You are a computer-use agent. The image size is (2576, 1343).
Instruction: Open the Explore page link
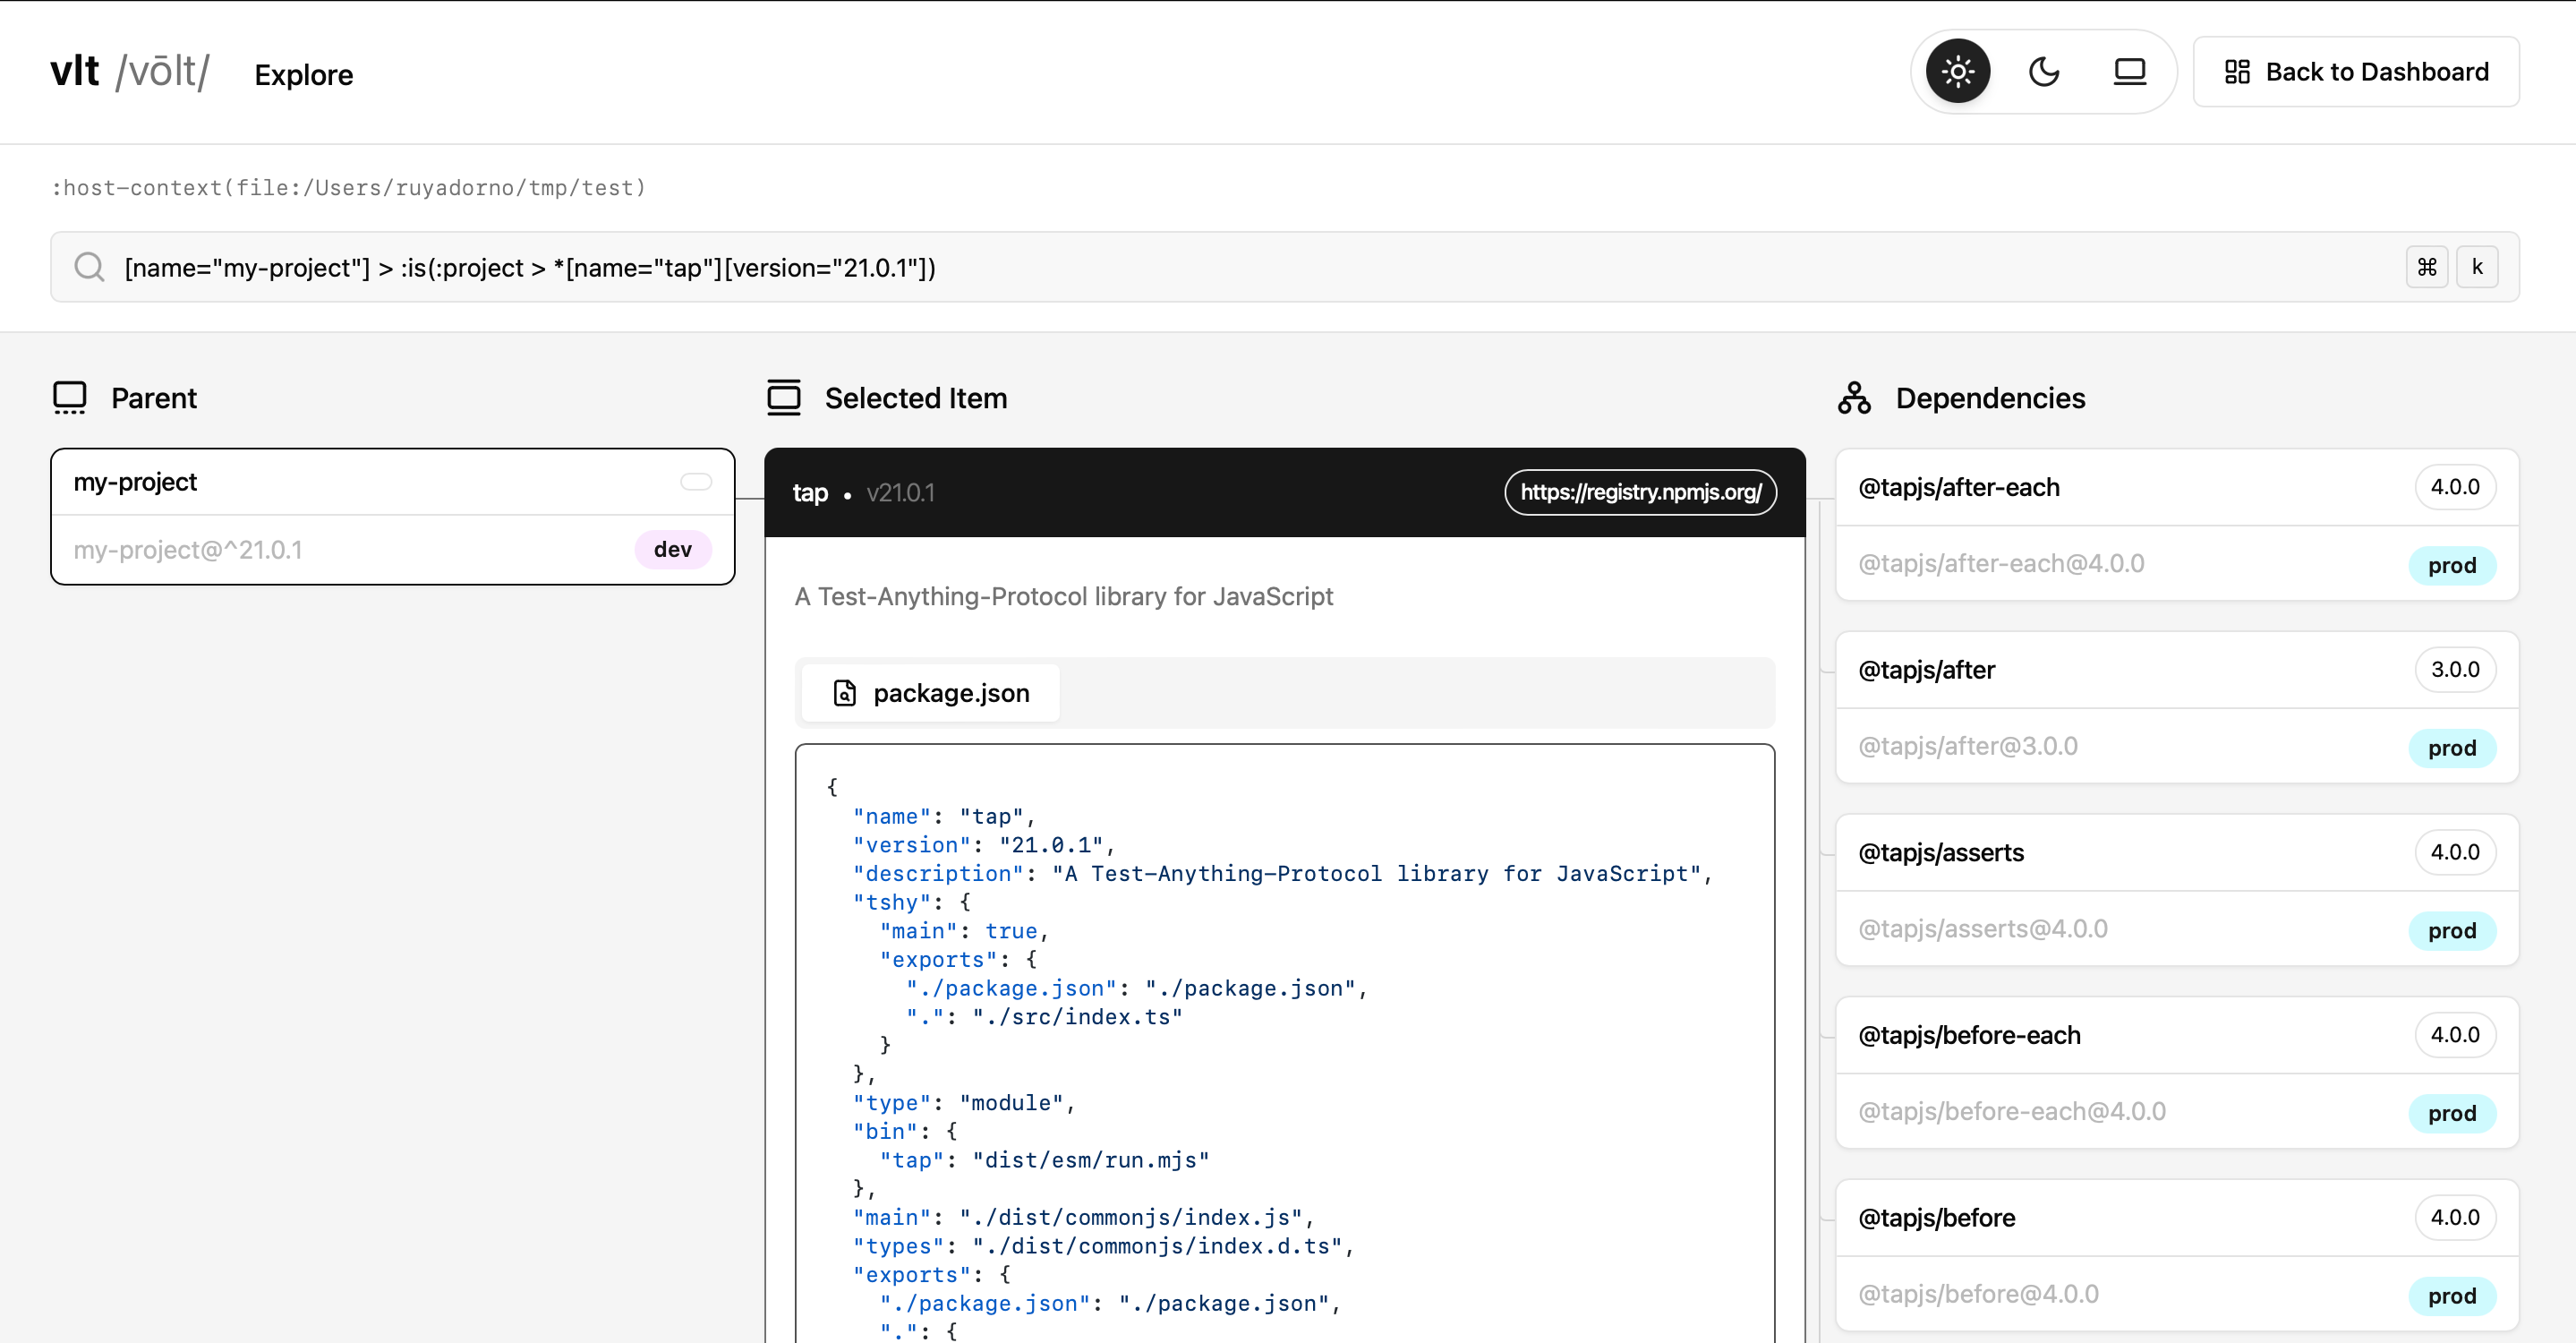click(303, 75)
